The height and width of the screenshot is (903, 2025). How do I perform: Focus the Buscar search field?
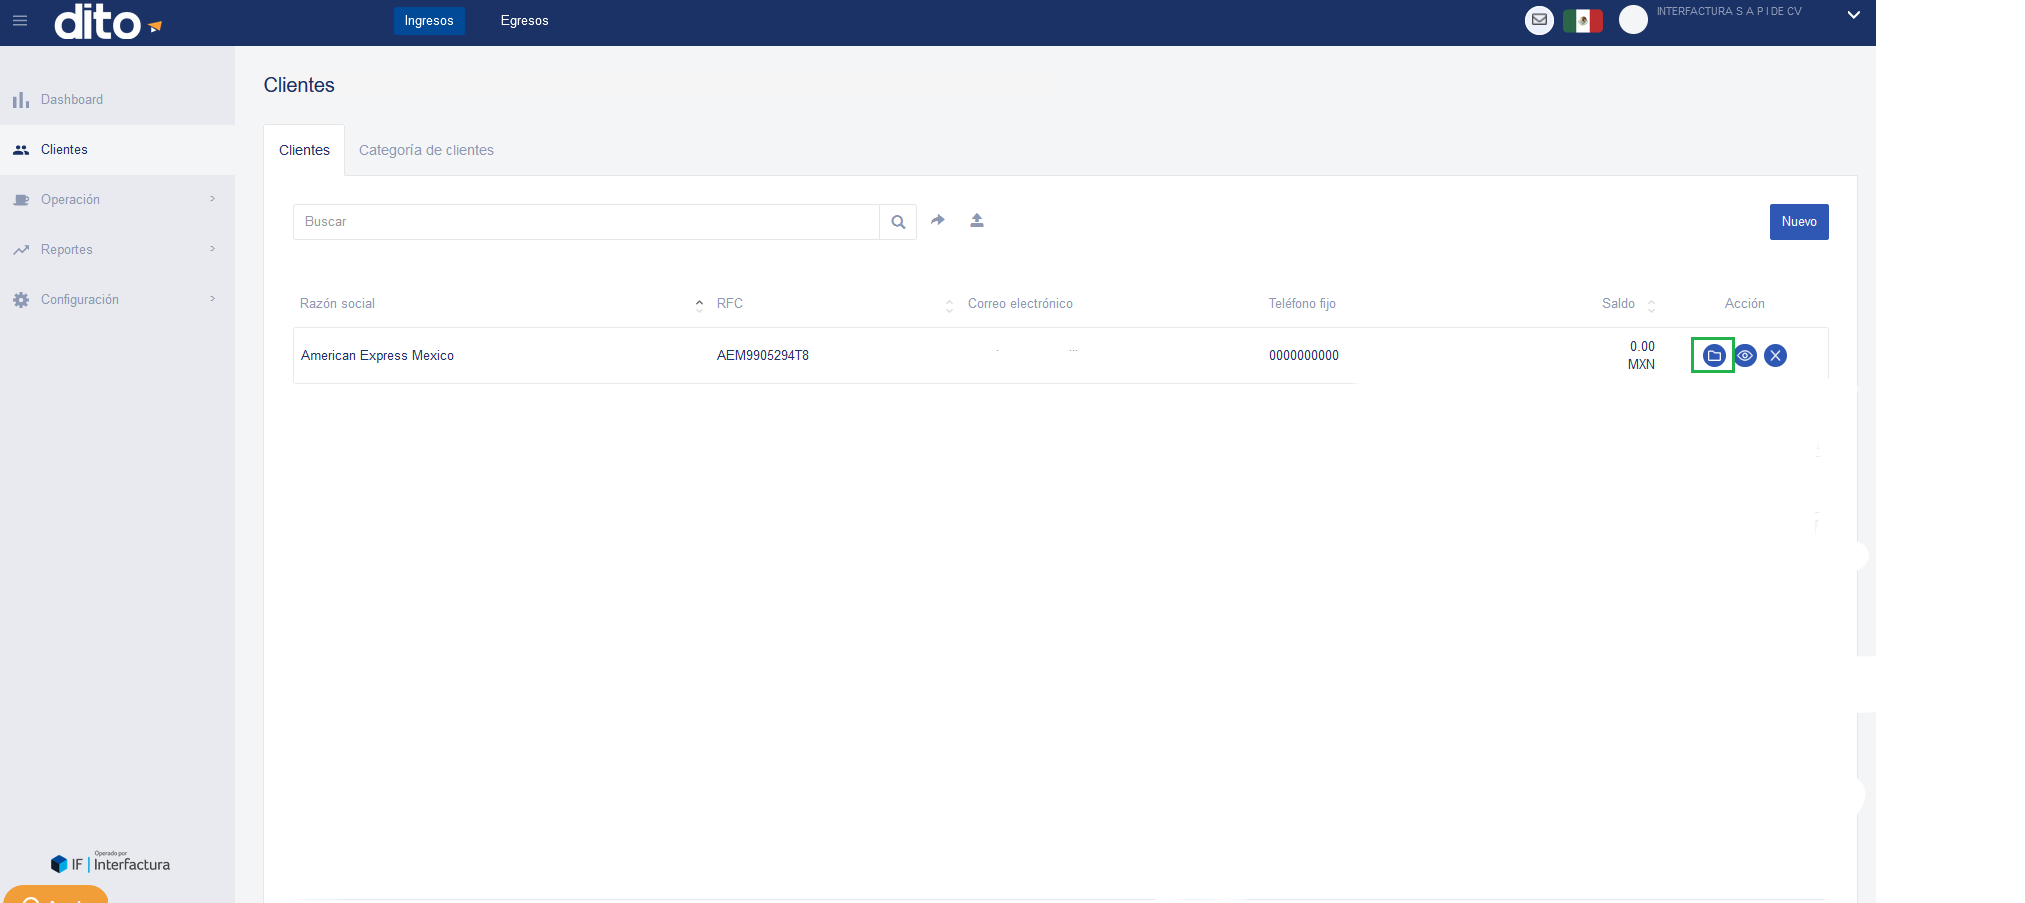(586, 222)
